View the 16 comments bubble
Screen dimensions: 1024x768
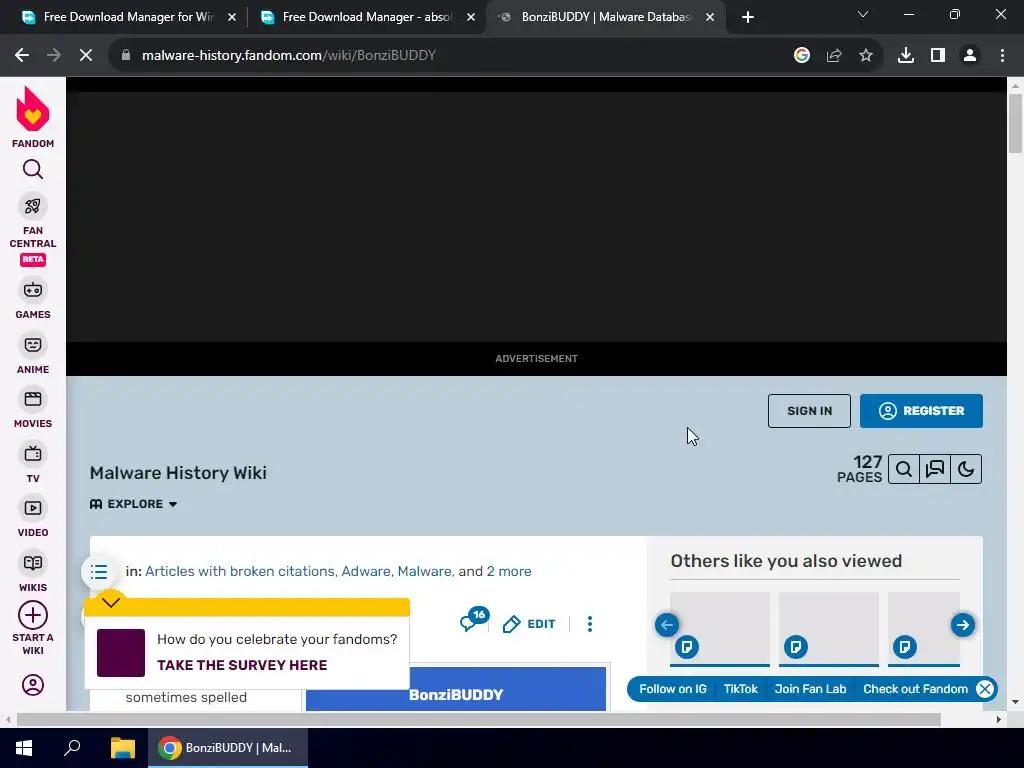click(474, 620)
